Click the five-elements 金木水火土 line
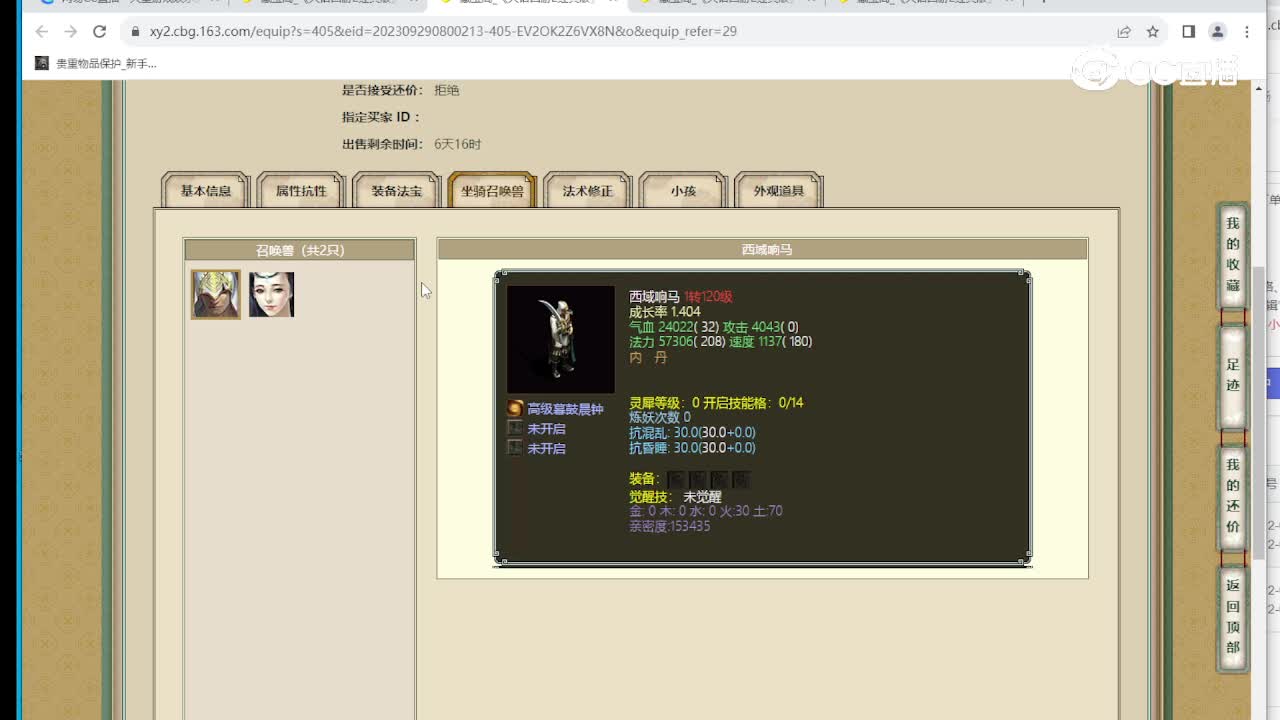1280x720 pixels. (706, 511)
